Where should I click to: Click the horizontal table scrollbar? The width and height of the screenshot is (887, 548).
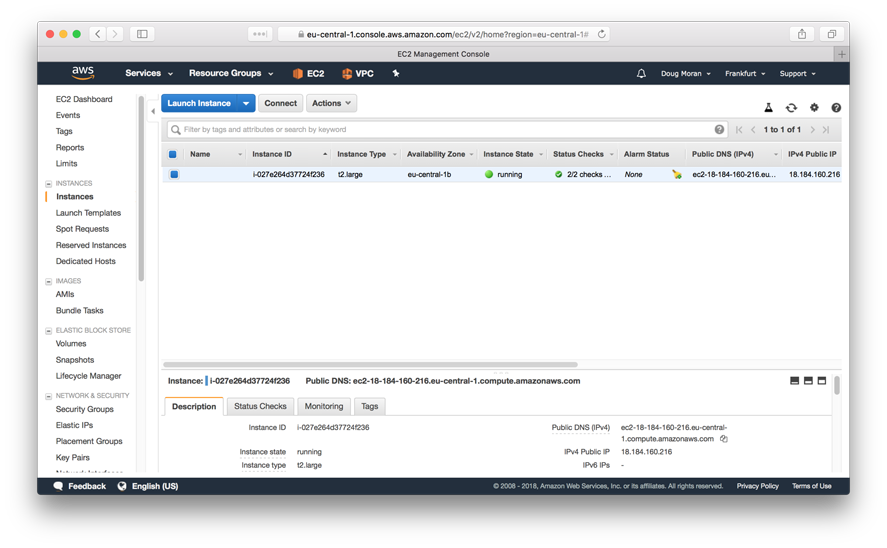pos(371,364)
